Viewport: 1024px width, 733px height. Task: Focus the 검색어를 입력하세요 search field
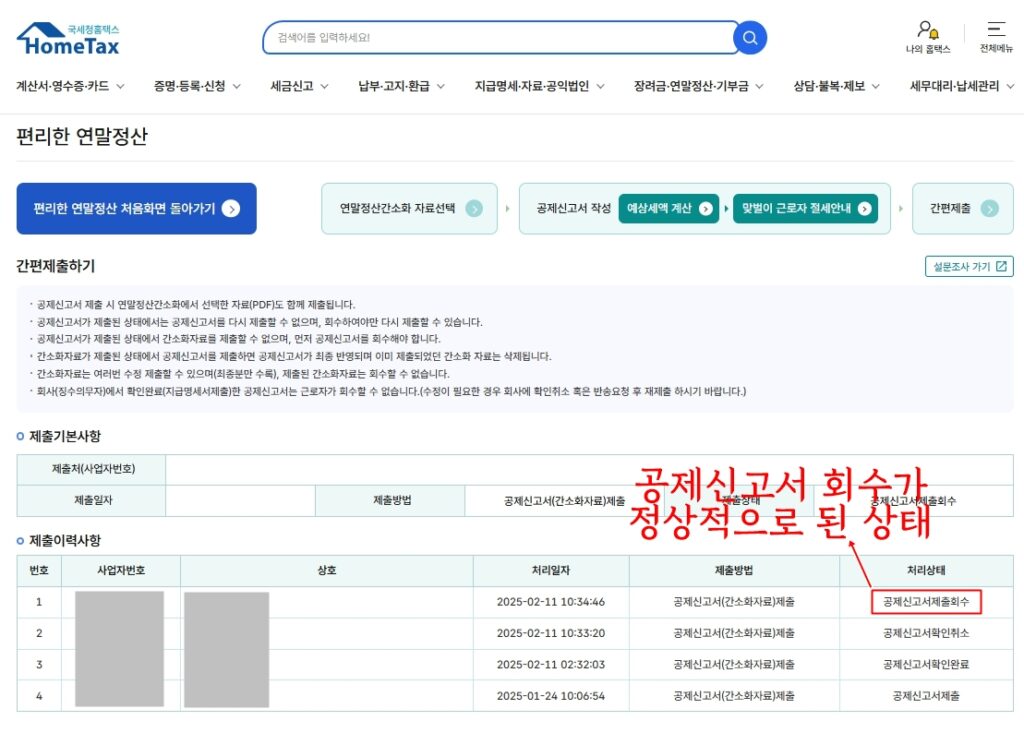pyautogui.click(x=500, y=38)
